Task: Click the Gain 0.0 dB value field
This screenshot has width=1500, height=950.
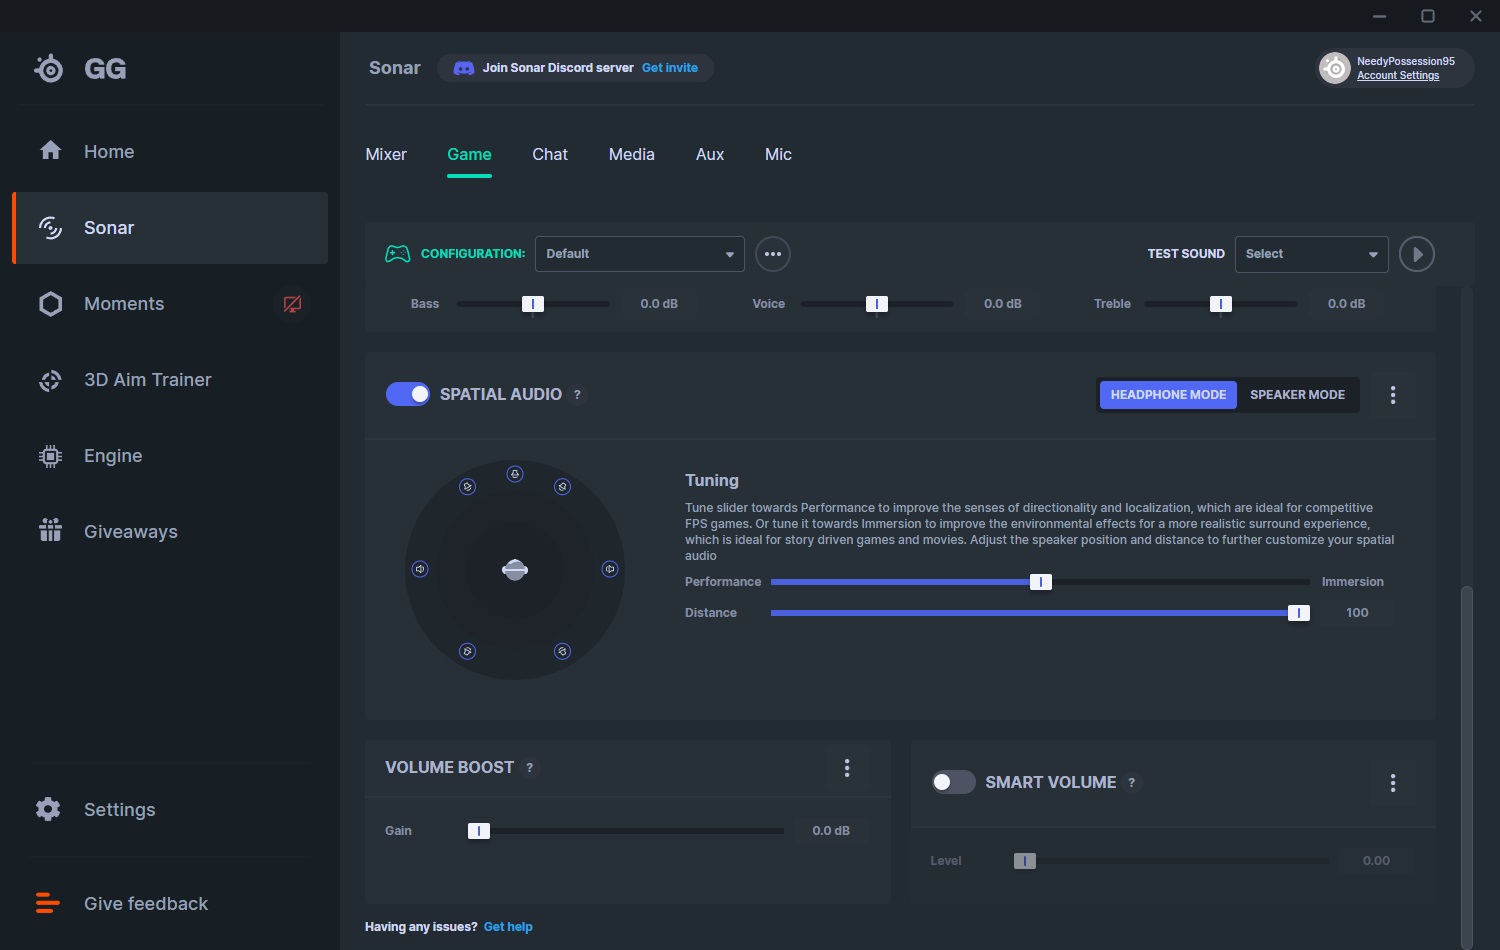Action: click(x=831, y=831)
